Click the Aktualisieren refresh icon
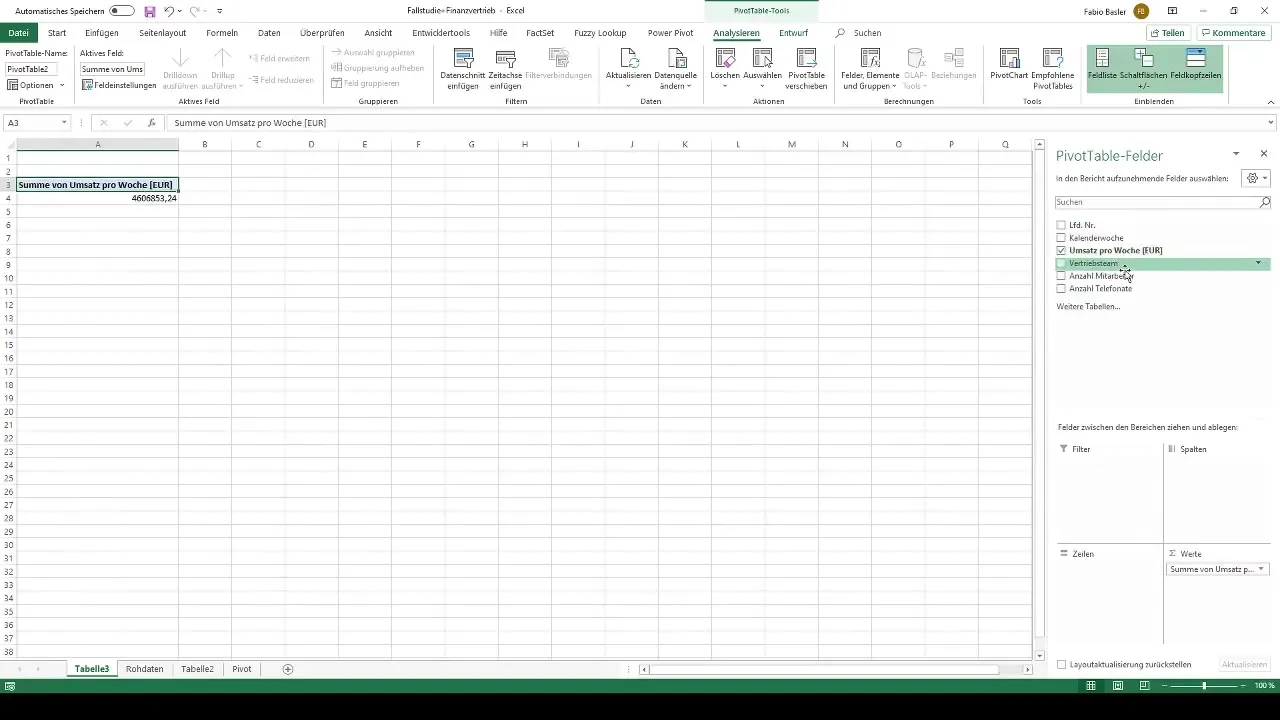1280x720 pixels. pyautogui.click(x=628, y=59)
